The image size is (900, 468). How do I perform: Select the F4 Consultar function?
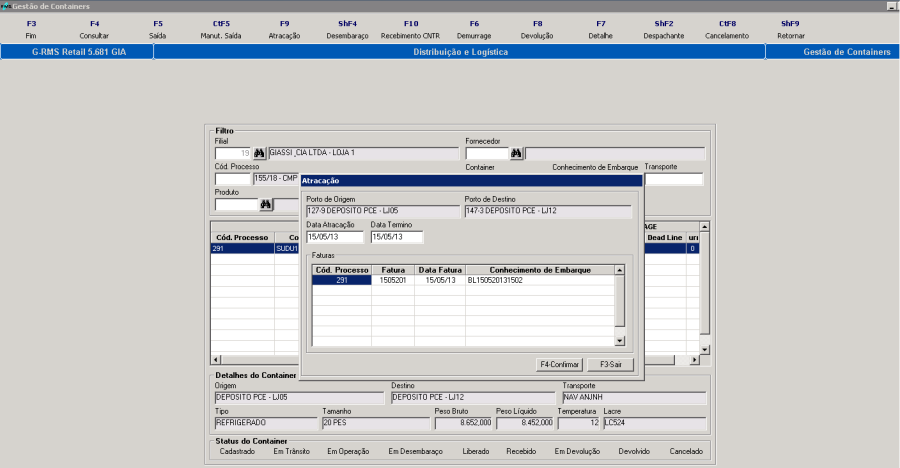point(94,29)
